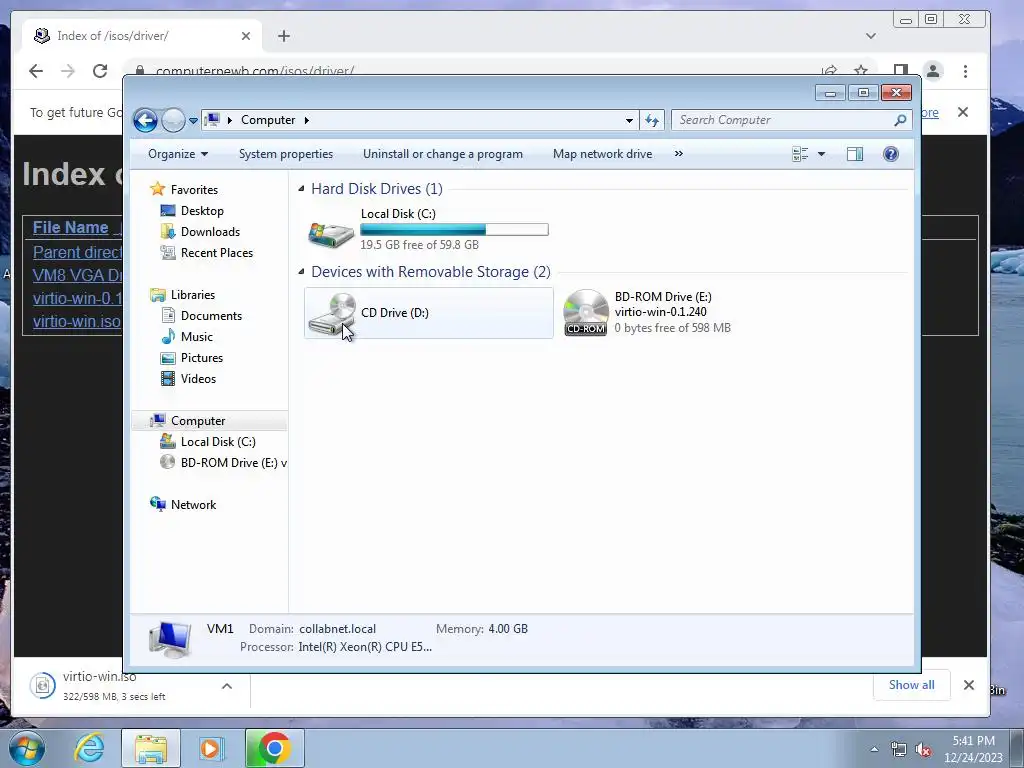Refresh the Computer folder view

pos(652,120)
